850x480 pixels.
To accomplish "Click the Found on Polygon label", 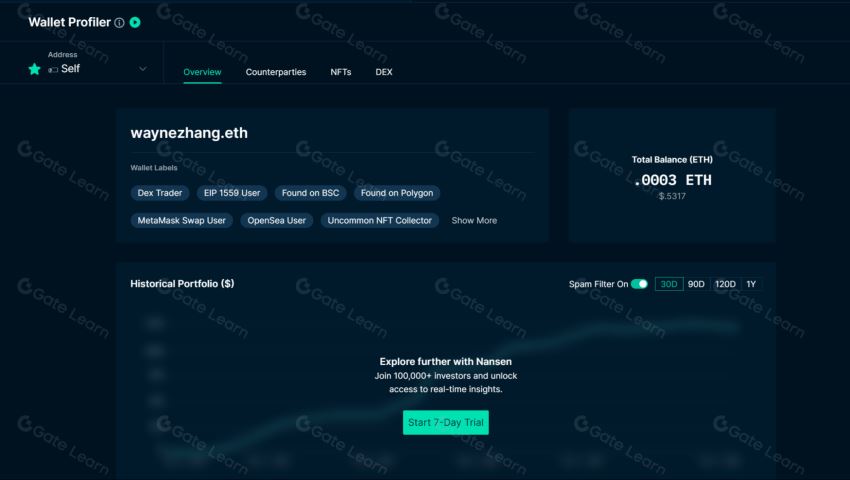I will (x=397, y=193).
